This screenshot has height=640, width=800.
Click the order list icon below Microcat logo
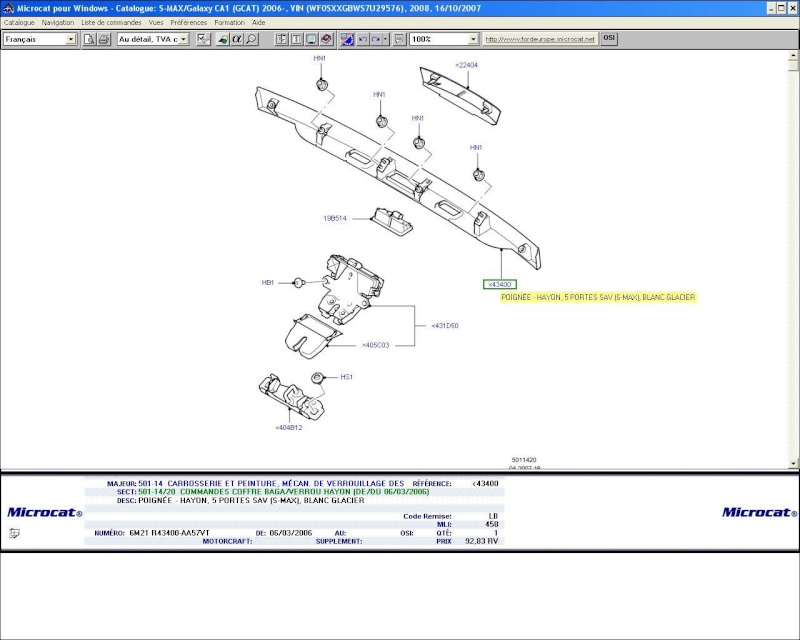click(14, 533)
